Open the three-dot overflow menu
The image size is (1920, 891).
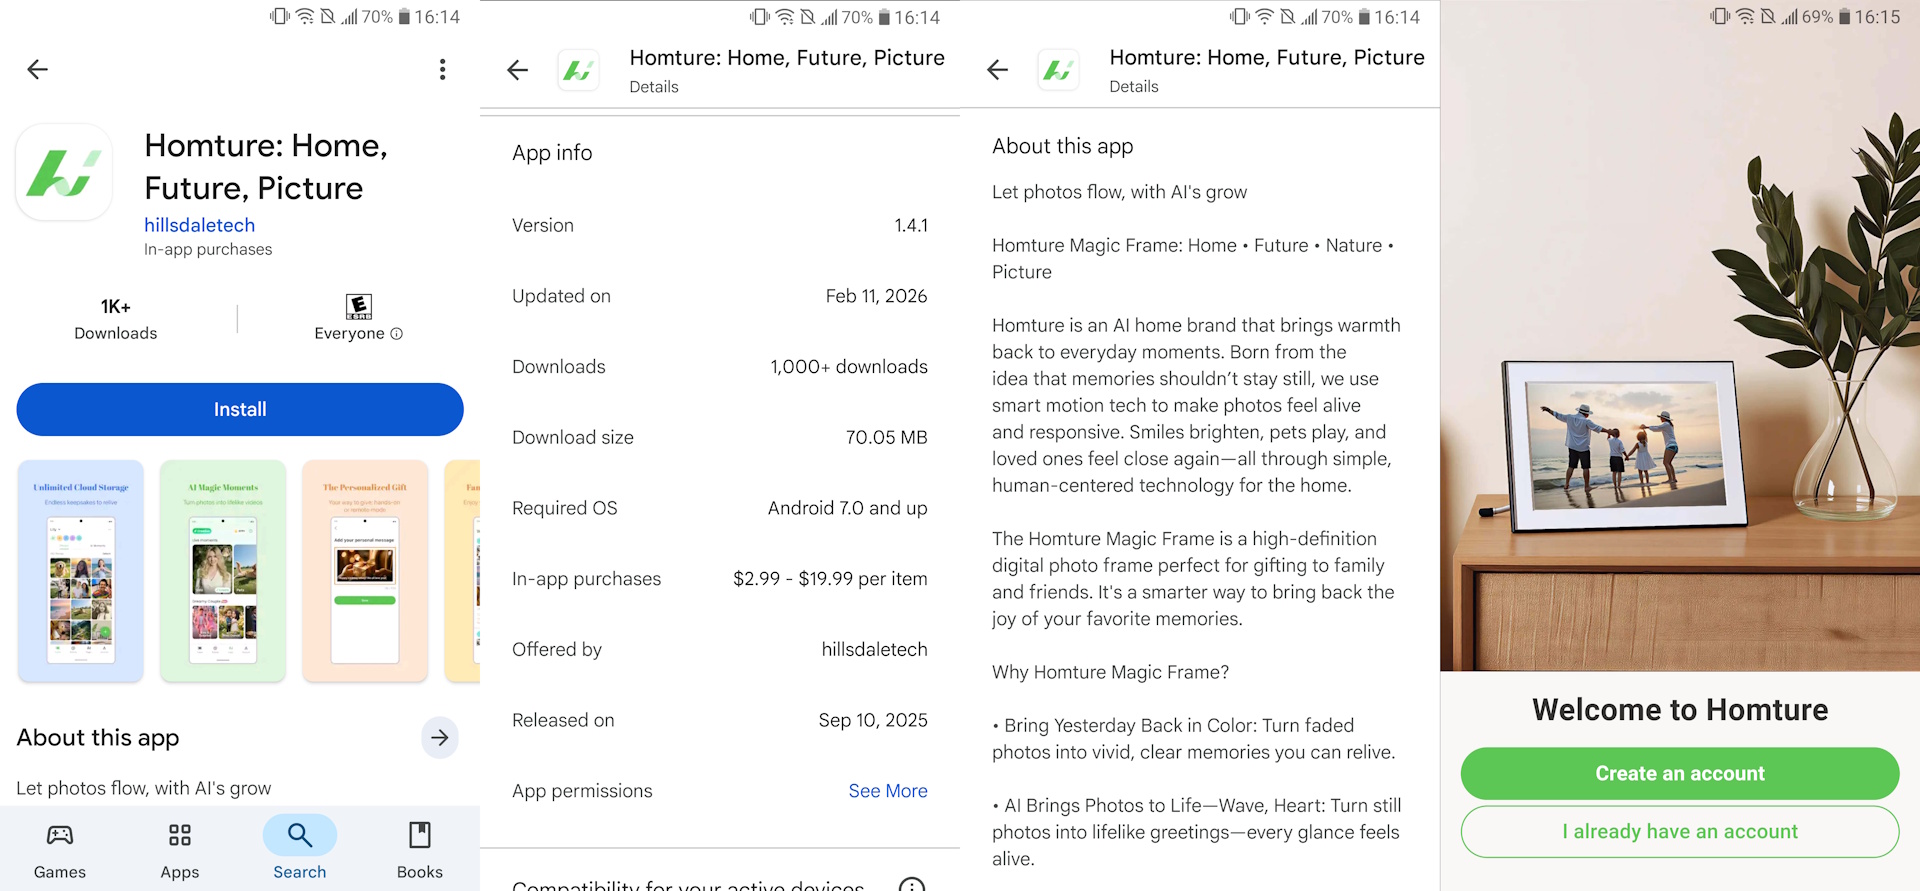pos(442,69)
